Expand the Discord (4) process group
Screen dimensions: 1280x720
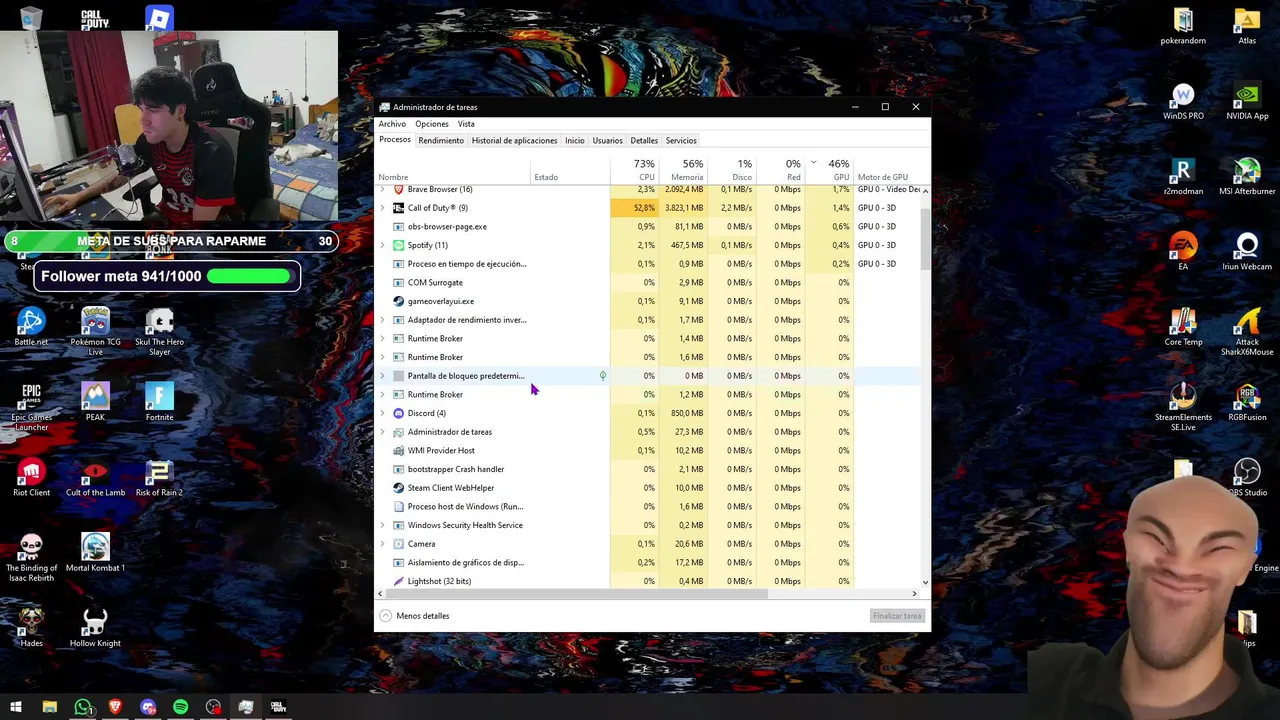(x=382, y=413)
